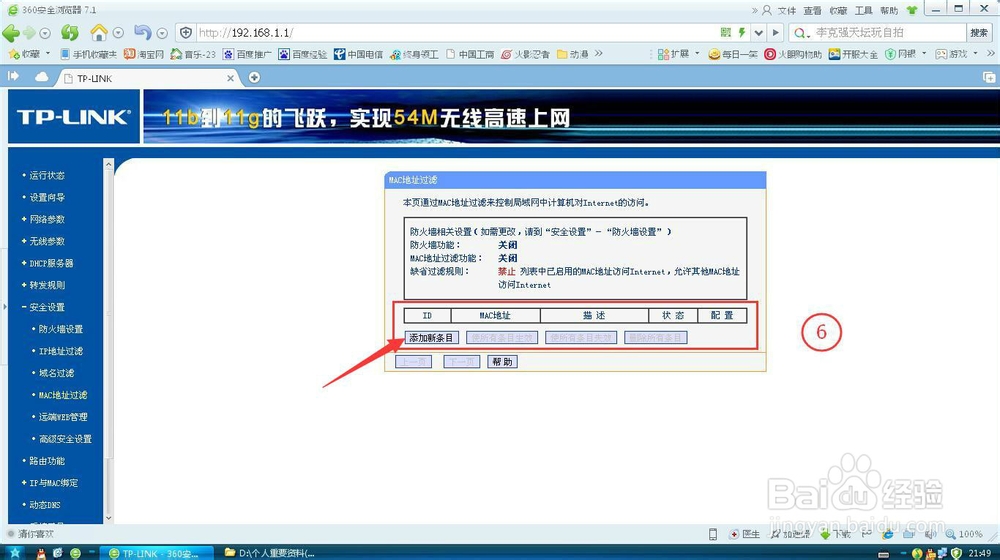Open the 淘宝网 bookmark

pyautogui.click(x=143, y=54)
